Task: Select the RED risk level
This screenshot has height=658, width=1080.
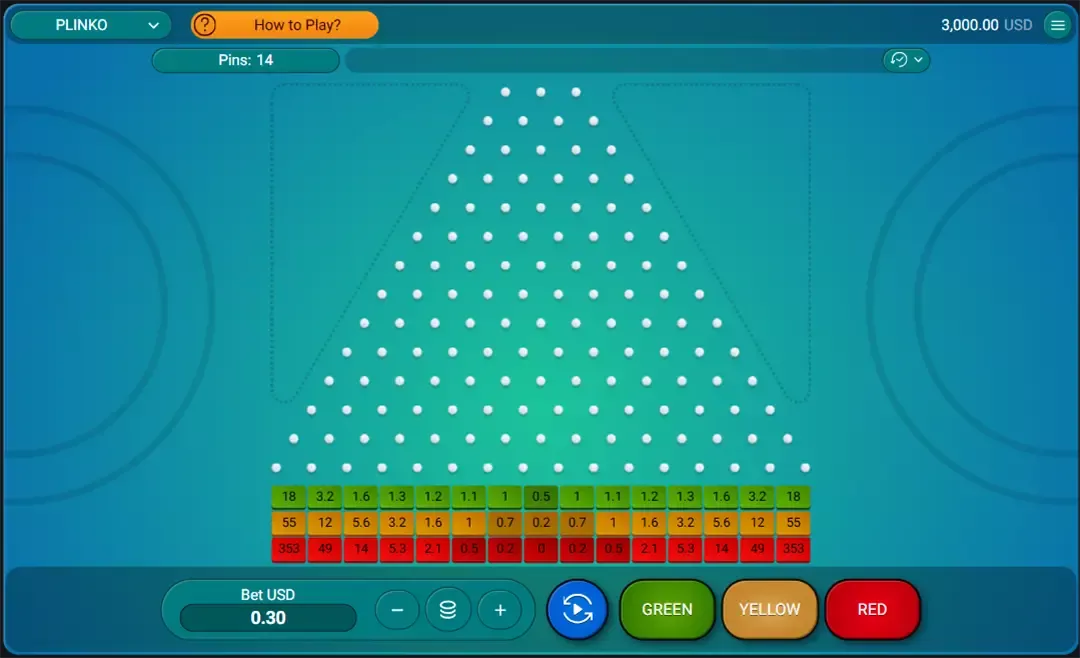Action: pyautogui.click(x=872, y=609)
